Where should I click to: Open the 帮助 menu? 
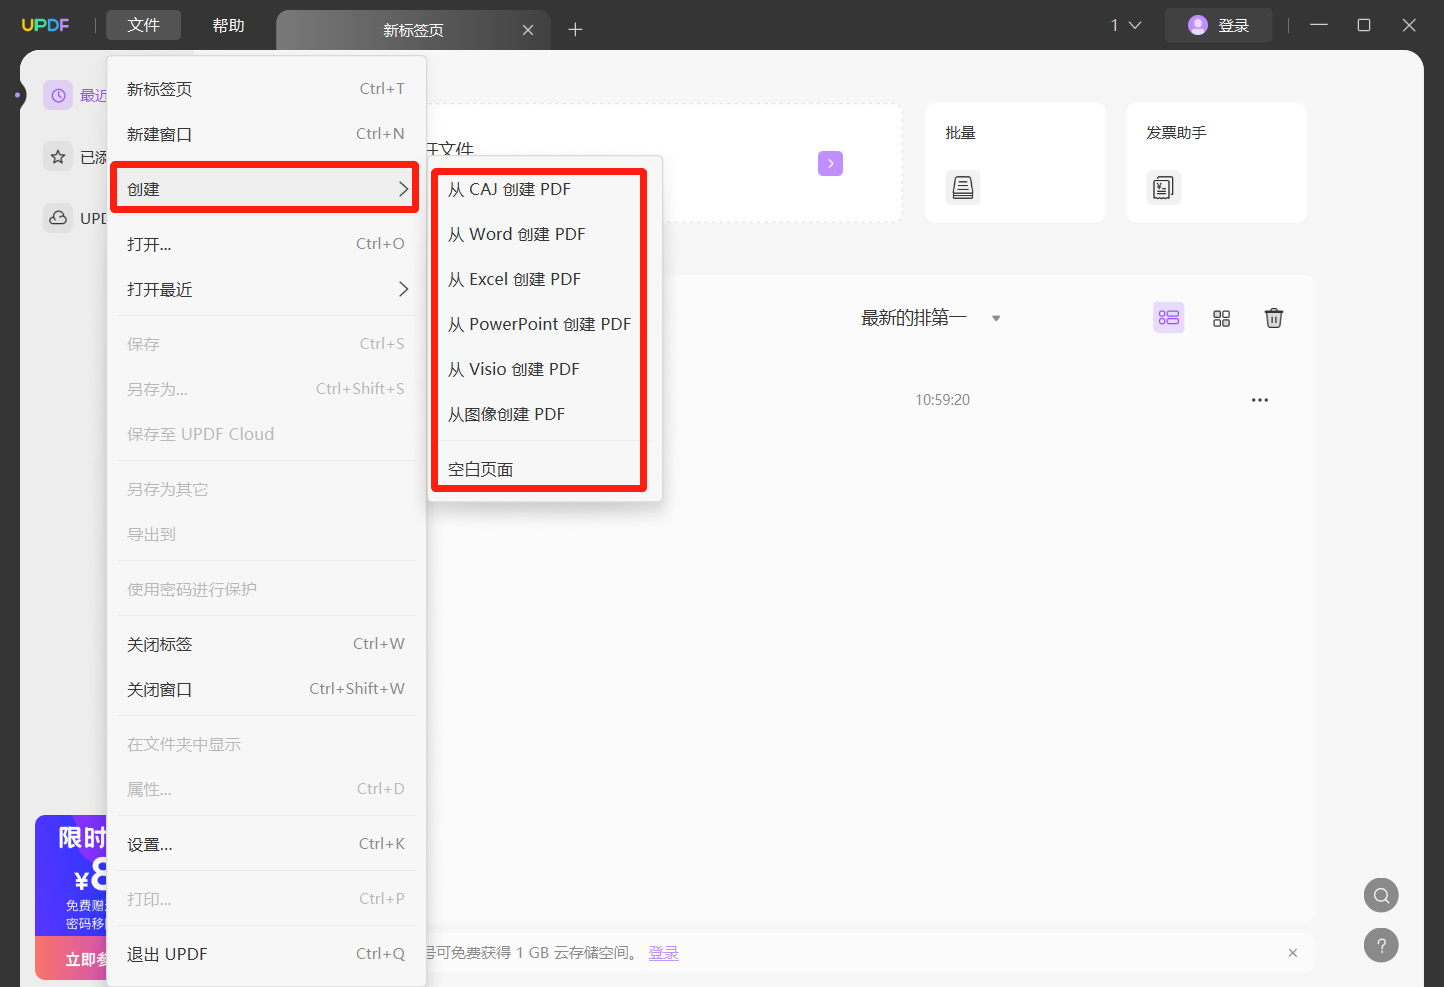(x=228, y=25)
